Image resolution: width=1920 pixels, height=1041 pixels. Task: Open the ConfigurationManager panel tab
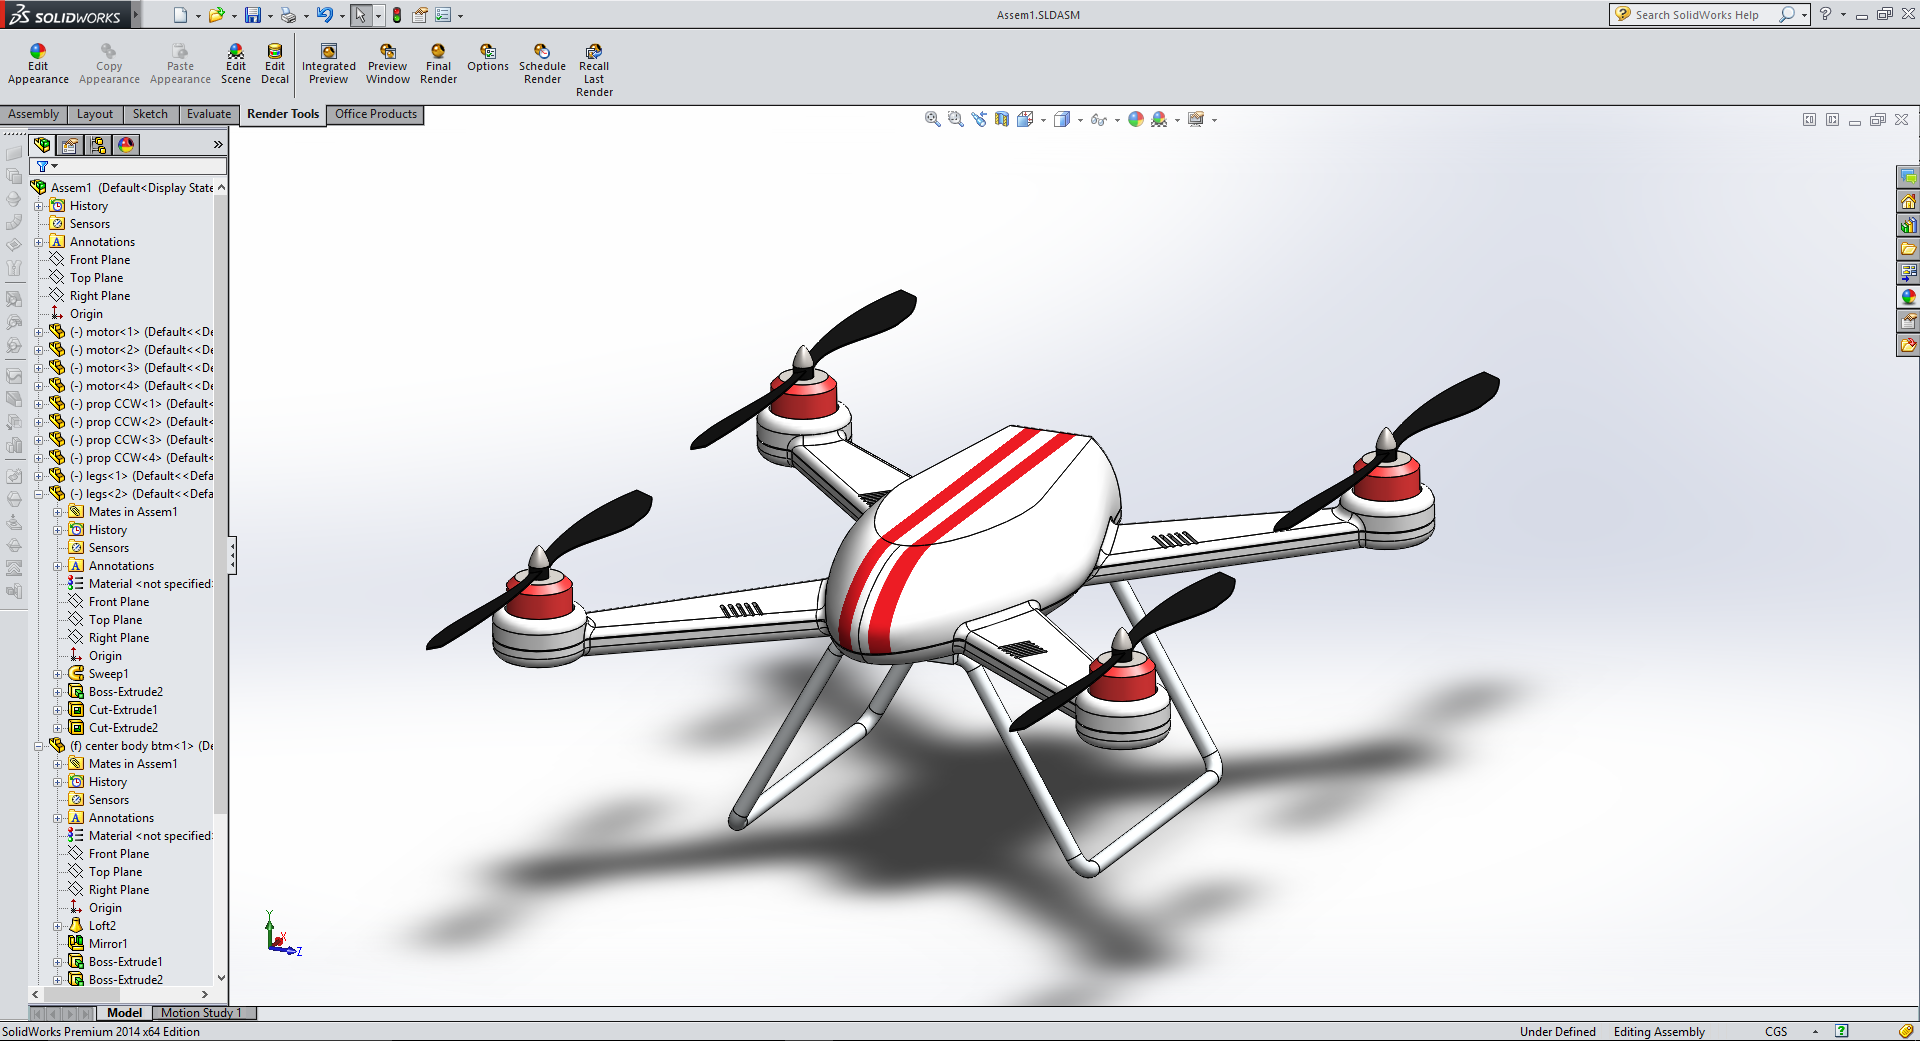point(98,145)
